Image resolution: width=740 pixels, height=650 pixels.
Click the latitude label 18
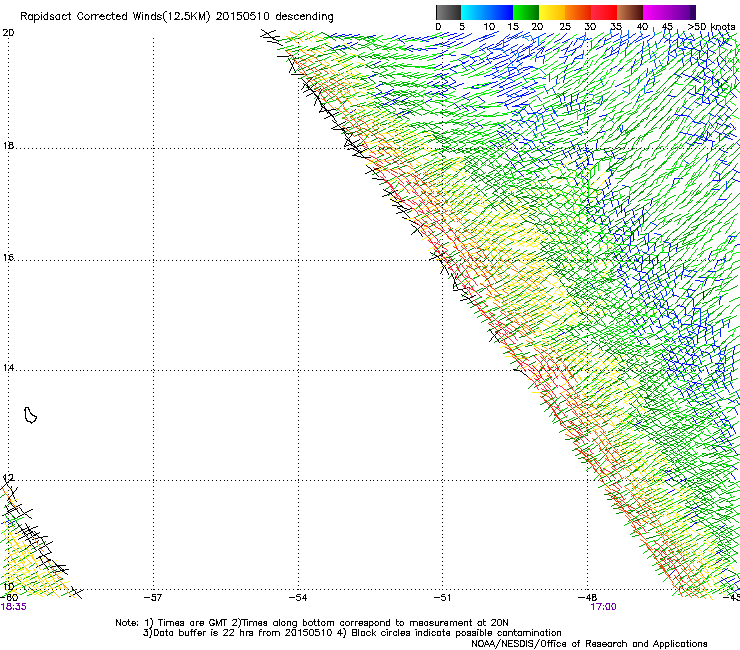click(8, 145)
